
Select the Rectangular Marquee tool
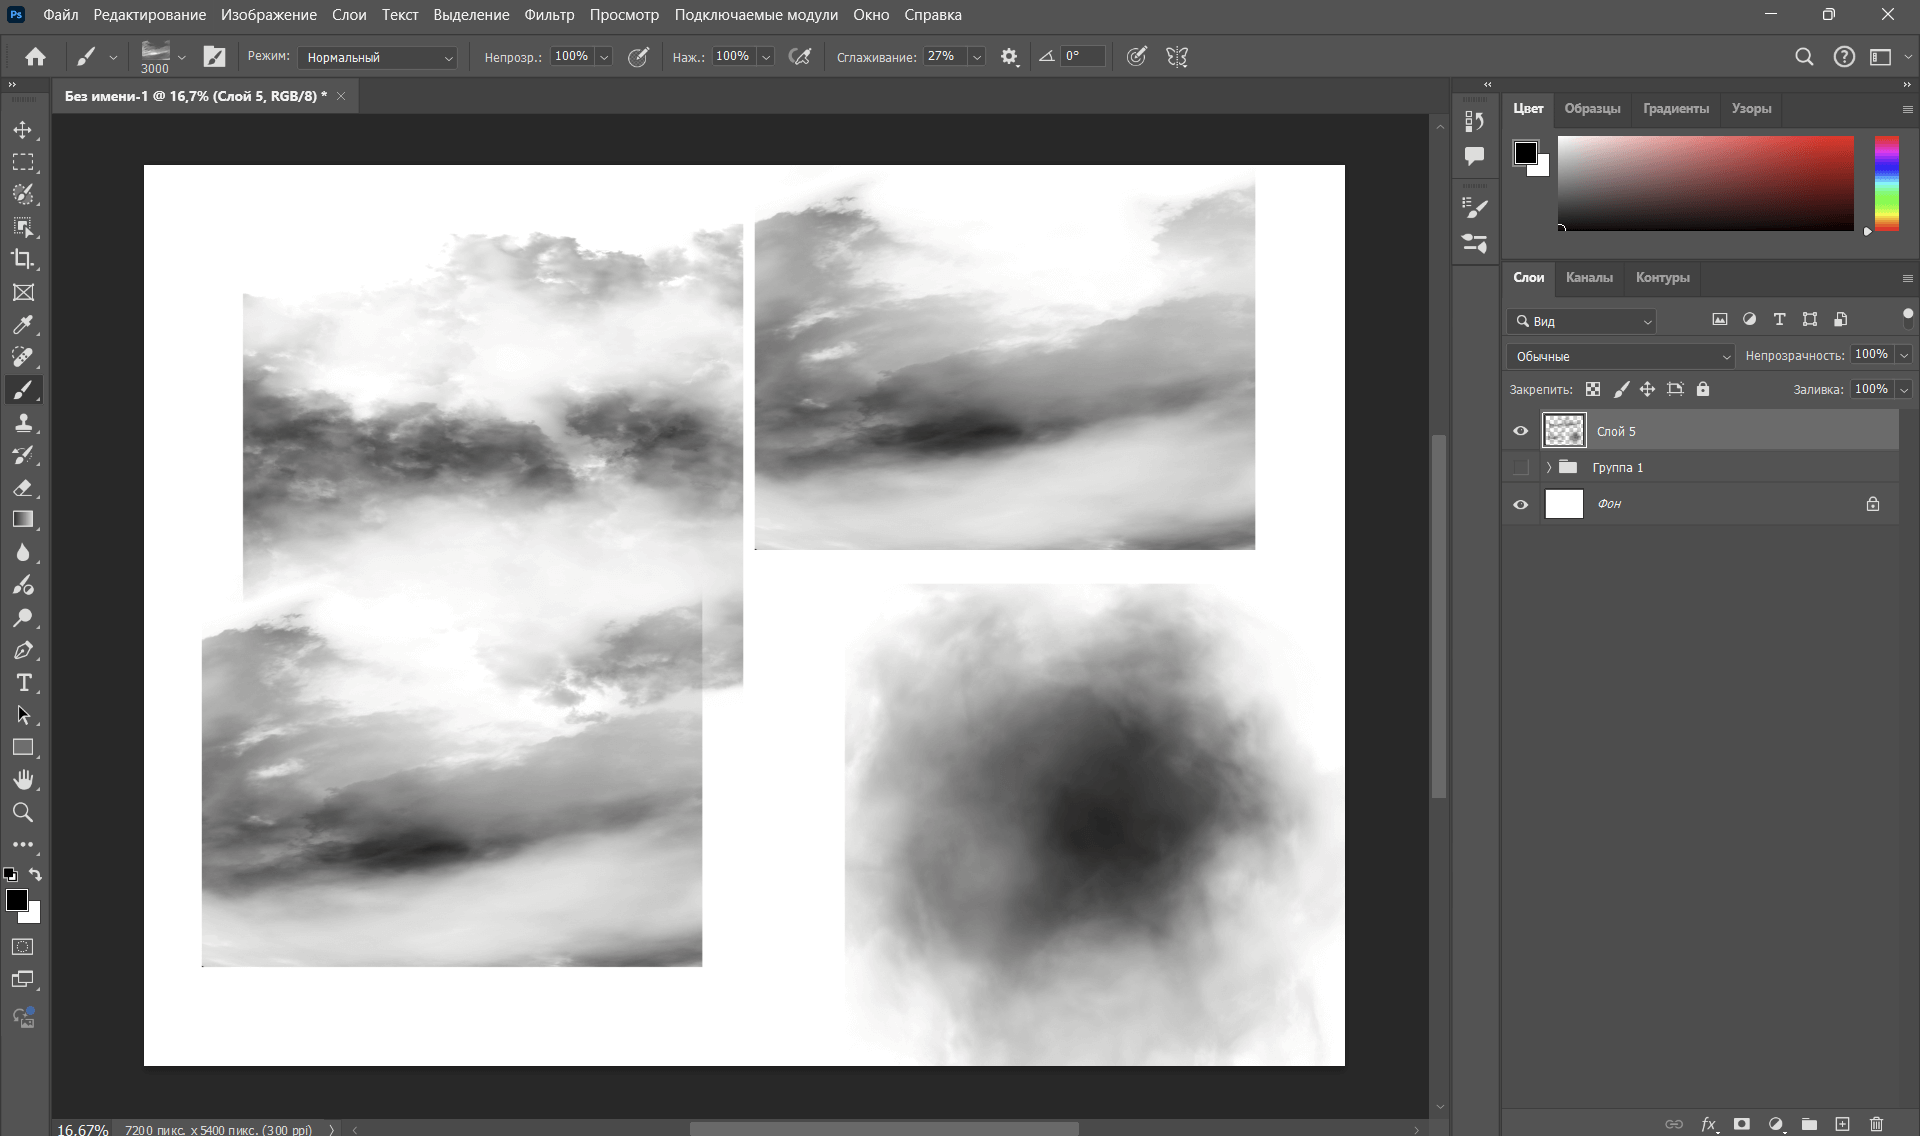pyautogui.click(x=23, y=162)
